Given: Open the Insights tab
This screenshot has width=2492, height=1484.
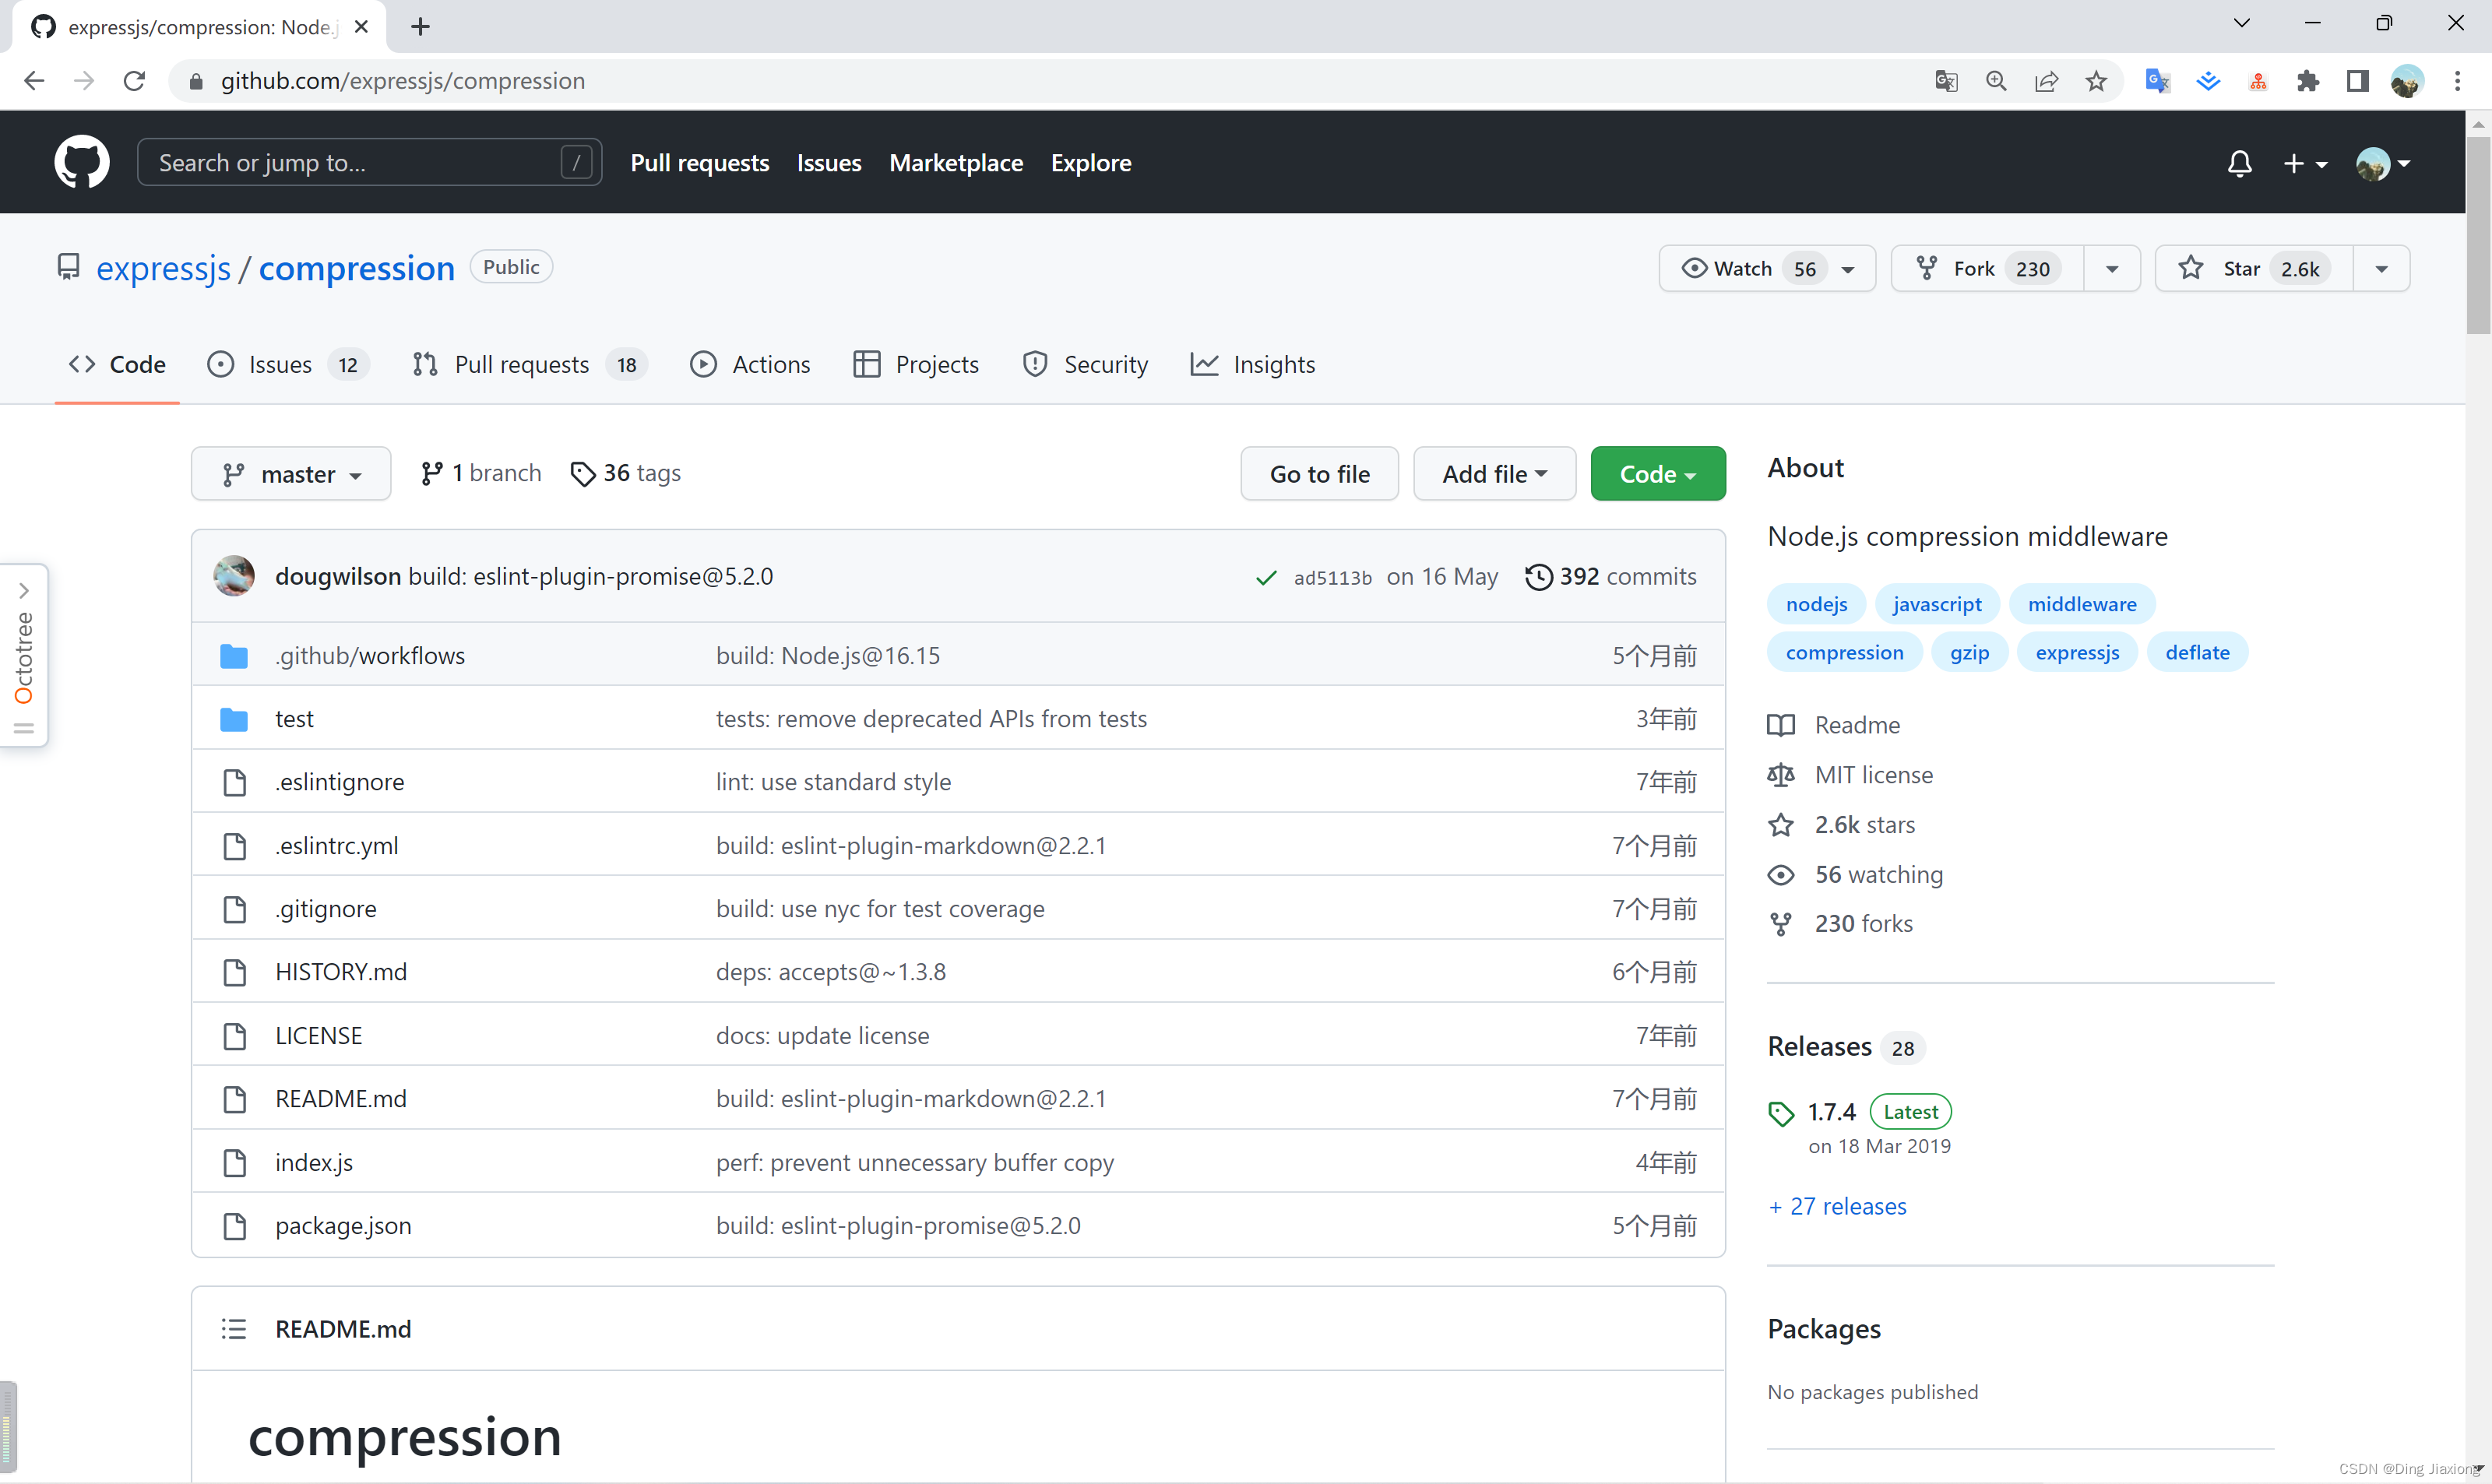Looking at the screenshot, I should 1253,364.
